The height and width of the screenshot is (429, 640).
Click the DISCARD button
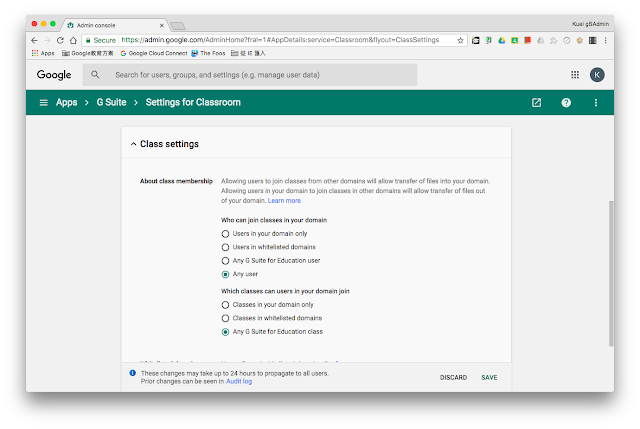coord(453,378)
